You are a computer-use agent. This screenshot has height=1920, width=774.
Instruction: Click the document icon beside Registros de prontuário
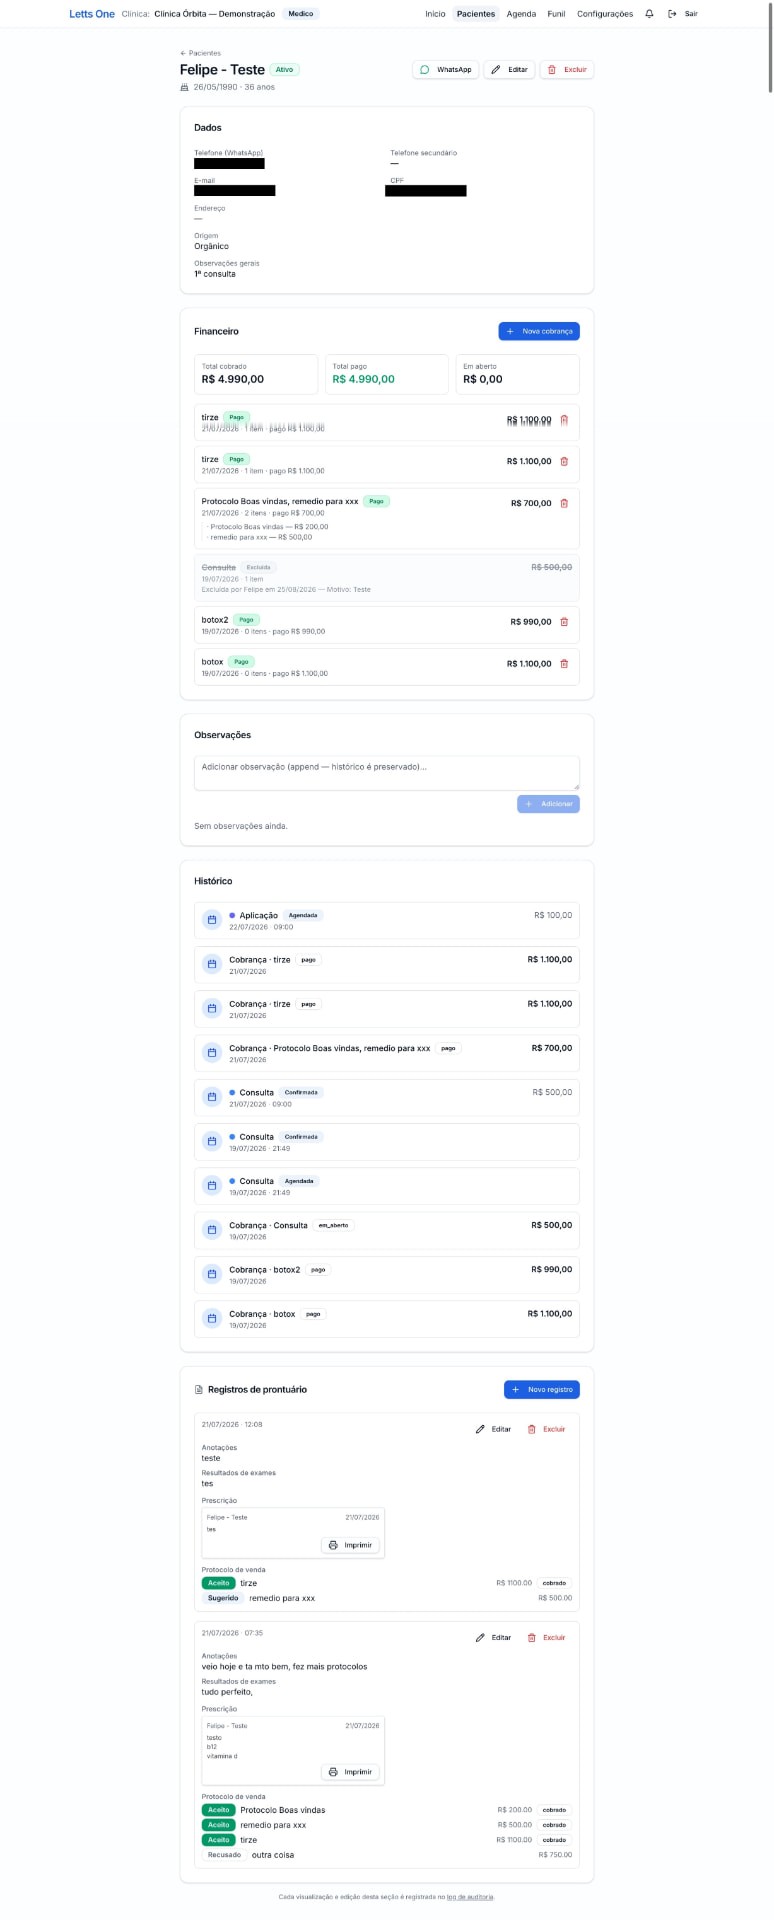(x=198, y=1390)
